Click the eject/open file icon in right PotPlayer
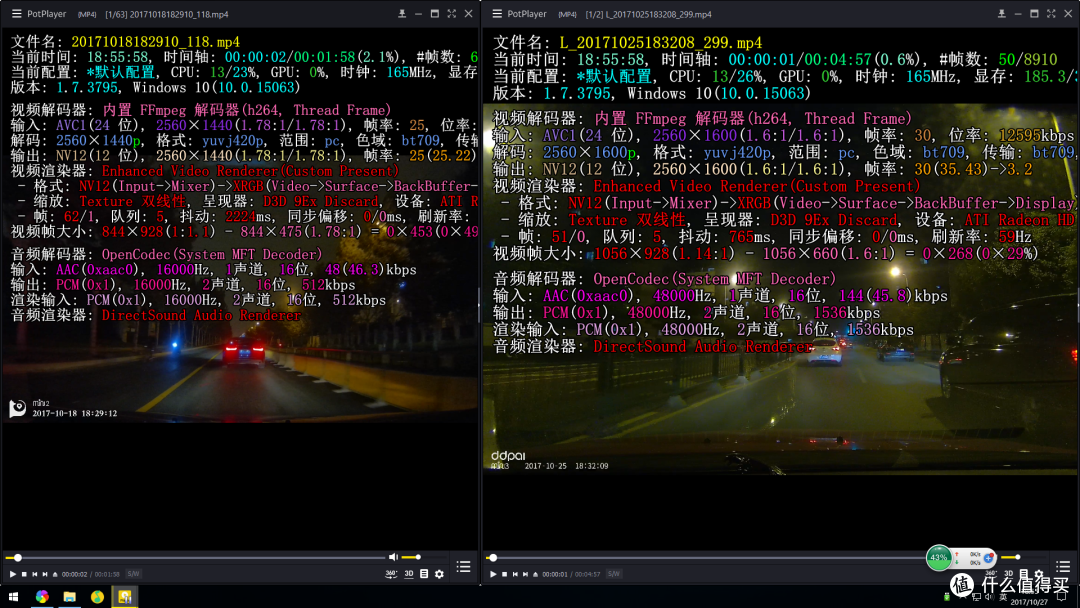Image resolution: width=1080 pixels, height=608 pixels. pos(535,574)
